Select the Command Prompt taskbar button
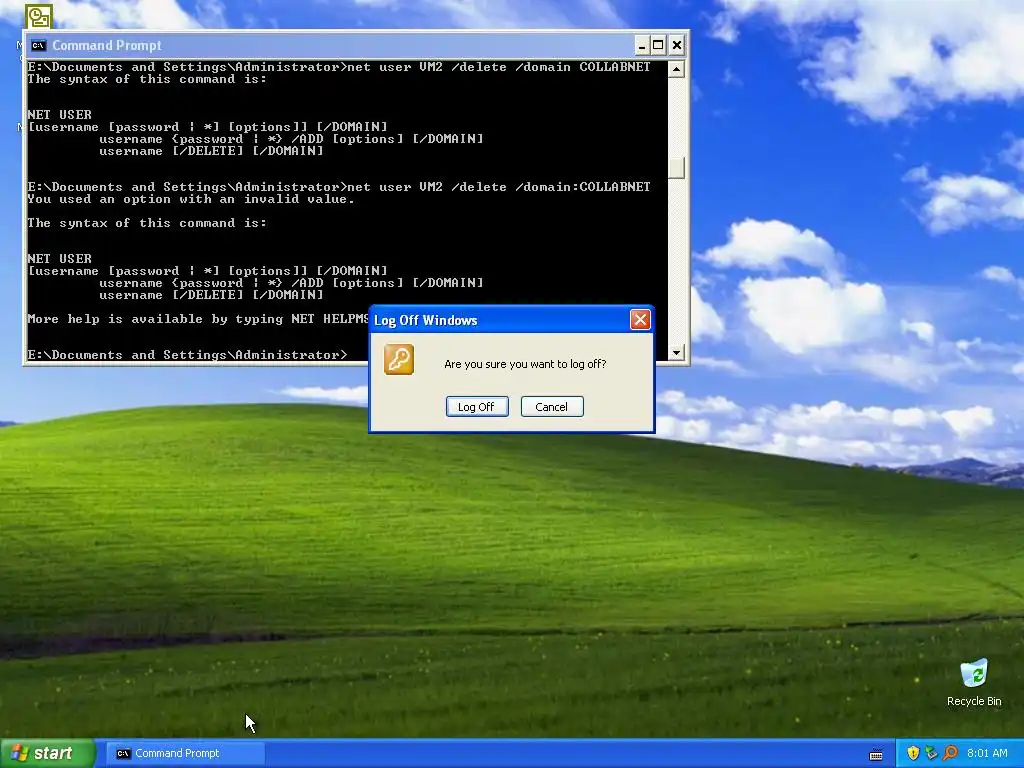 [x=185, y=753]
